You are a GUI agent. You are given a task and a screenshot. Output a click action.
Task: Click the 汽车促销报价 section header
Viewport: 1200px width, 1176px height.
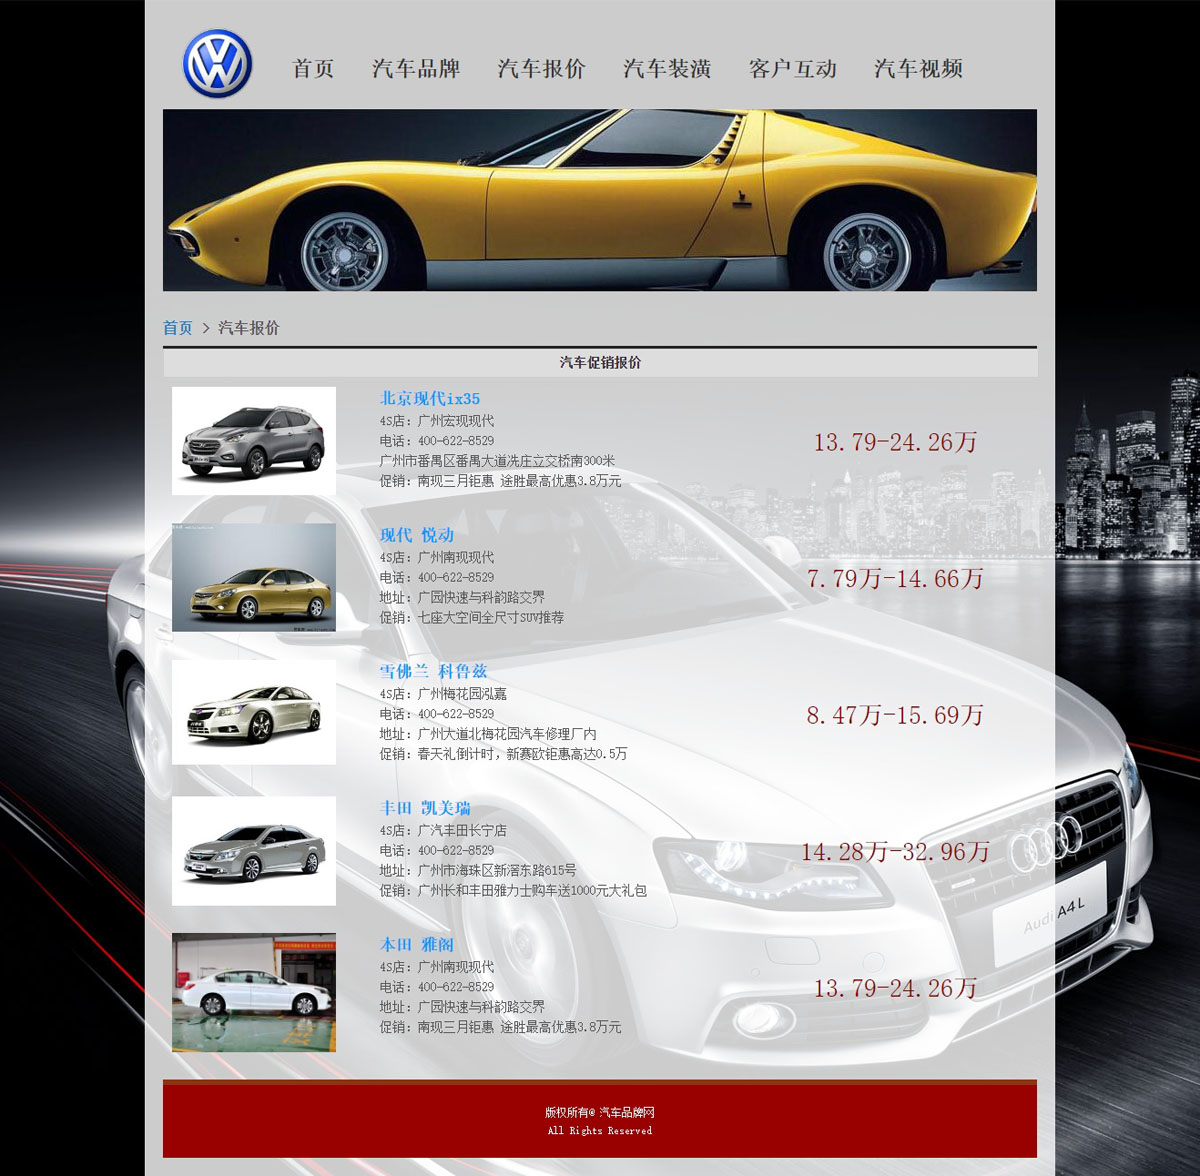600,363
